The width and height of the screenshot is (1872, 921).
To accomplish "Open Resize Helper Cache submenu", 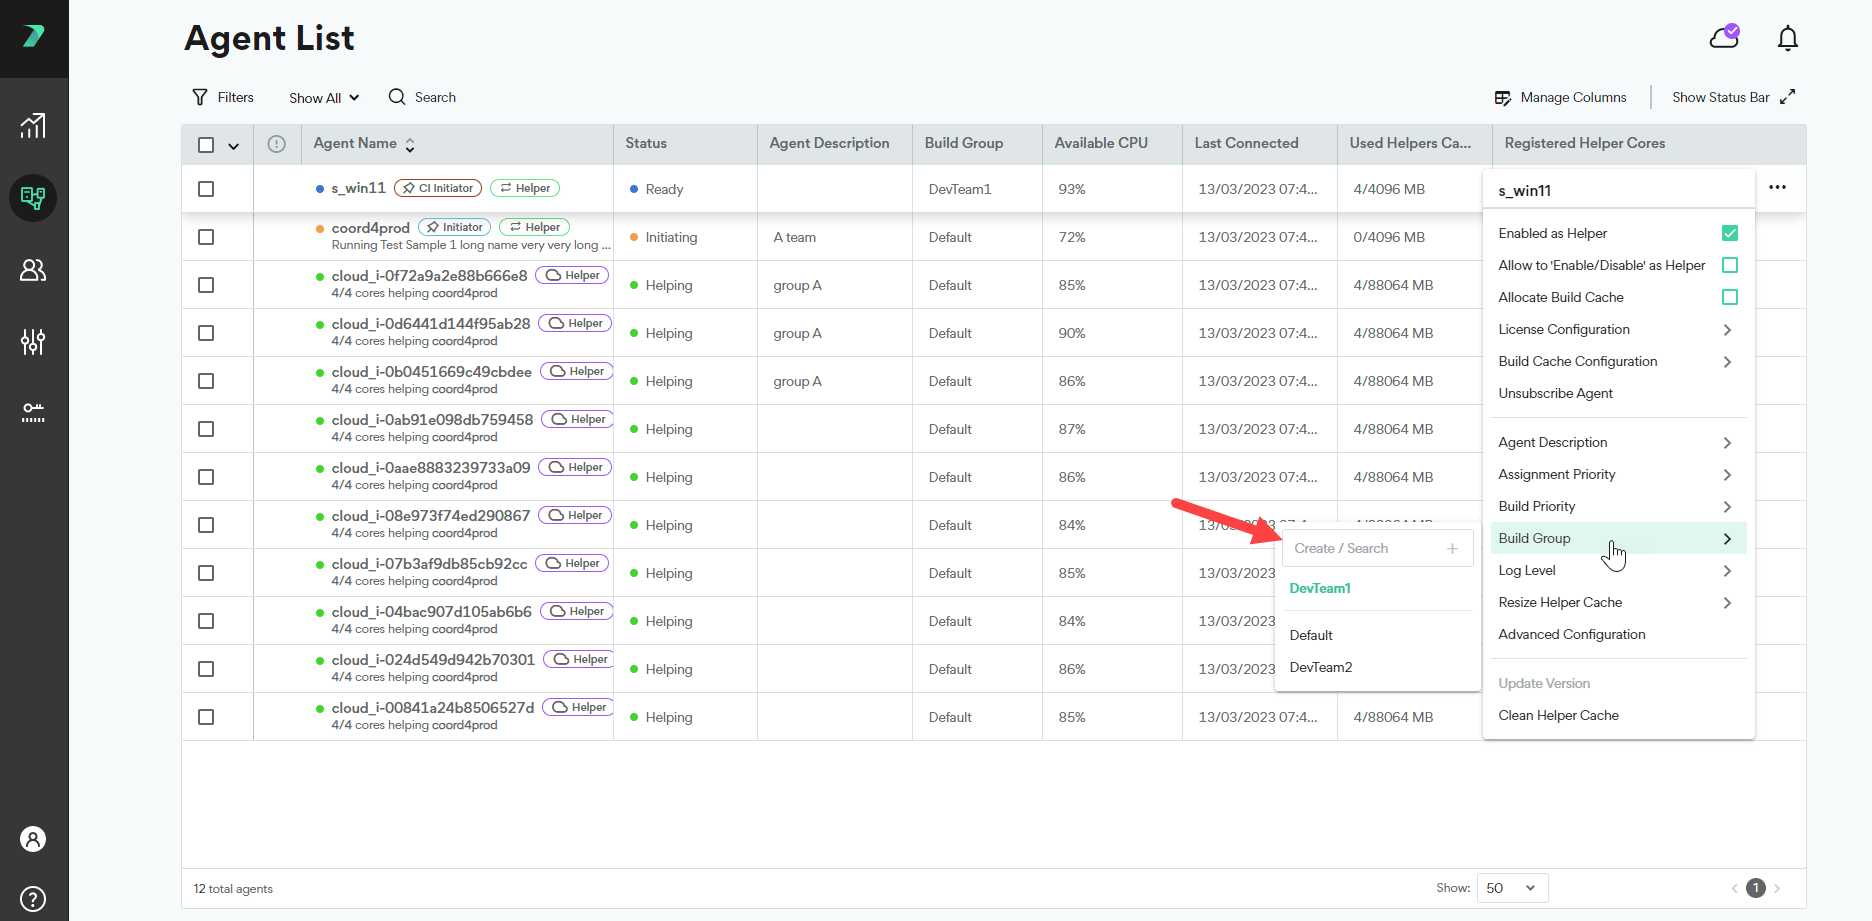I will (x=1618, y=602).
